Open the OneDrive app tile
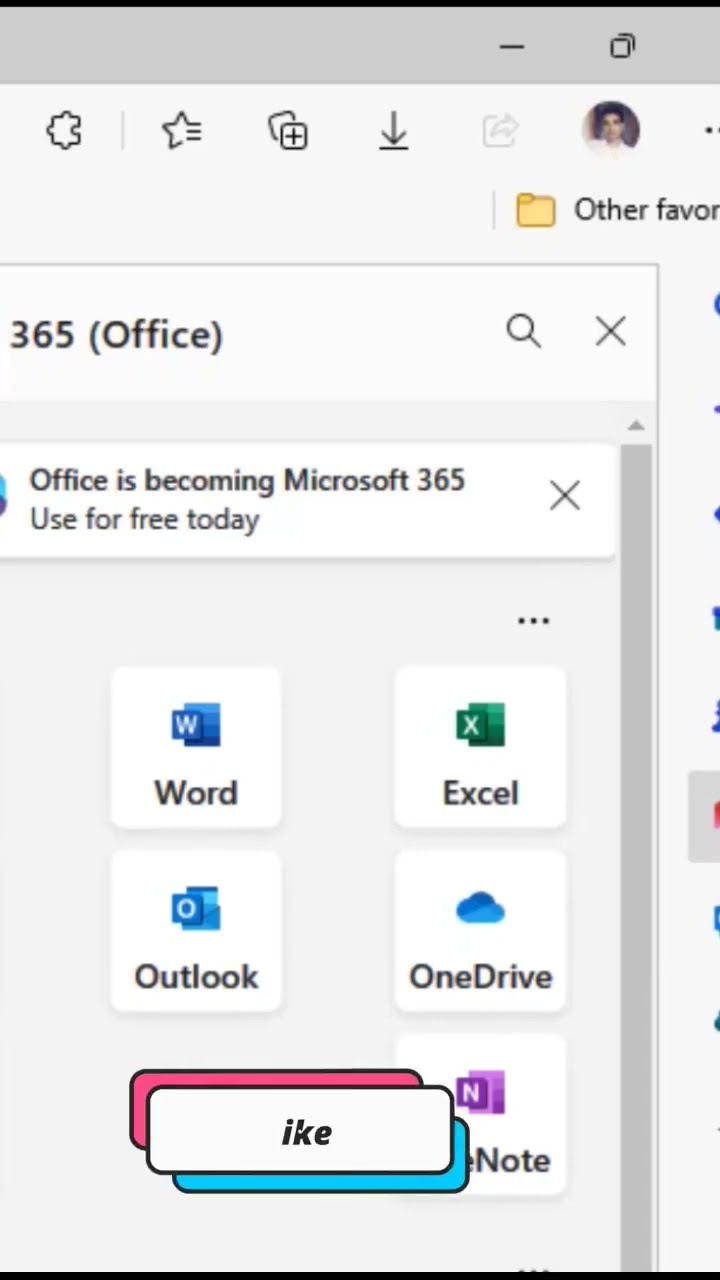720x1280 pixels. coord(480,932)
